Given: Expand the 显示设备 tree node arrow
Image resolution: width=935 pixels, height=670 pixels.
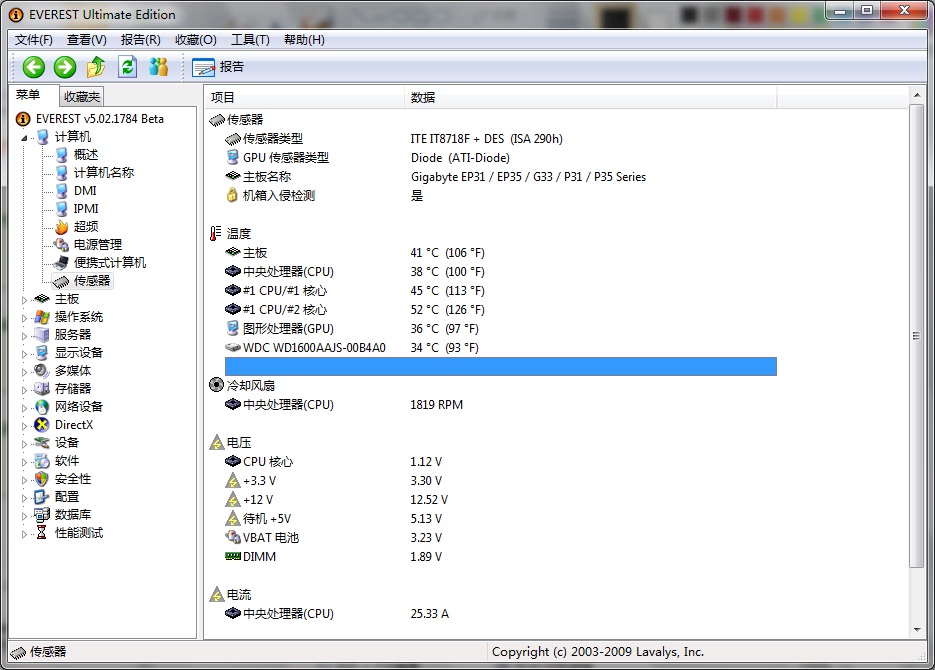Looking at the screenshot, I should [x=24, y=353].
